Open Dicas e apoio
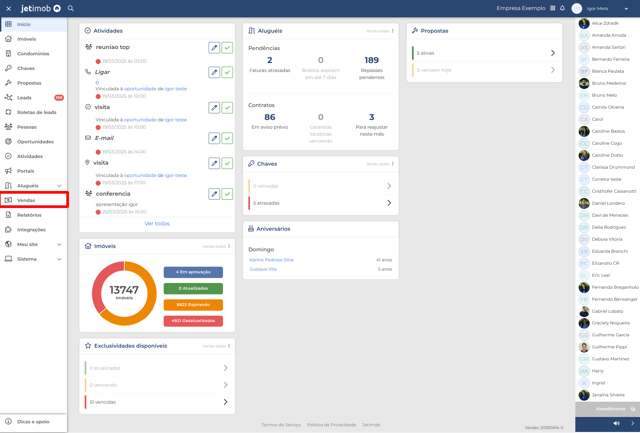 pos(33,422)
